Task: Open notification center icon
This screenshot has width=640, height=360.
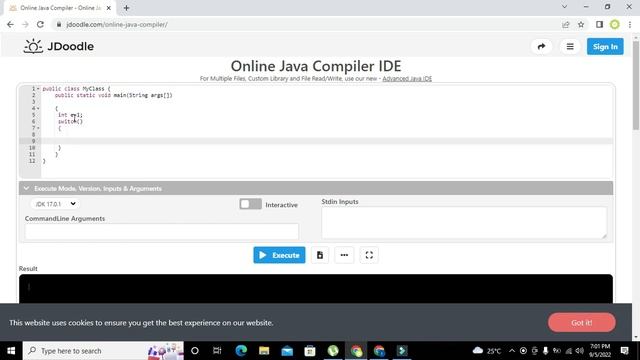Action: 624,351
